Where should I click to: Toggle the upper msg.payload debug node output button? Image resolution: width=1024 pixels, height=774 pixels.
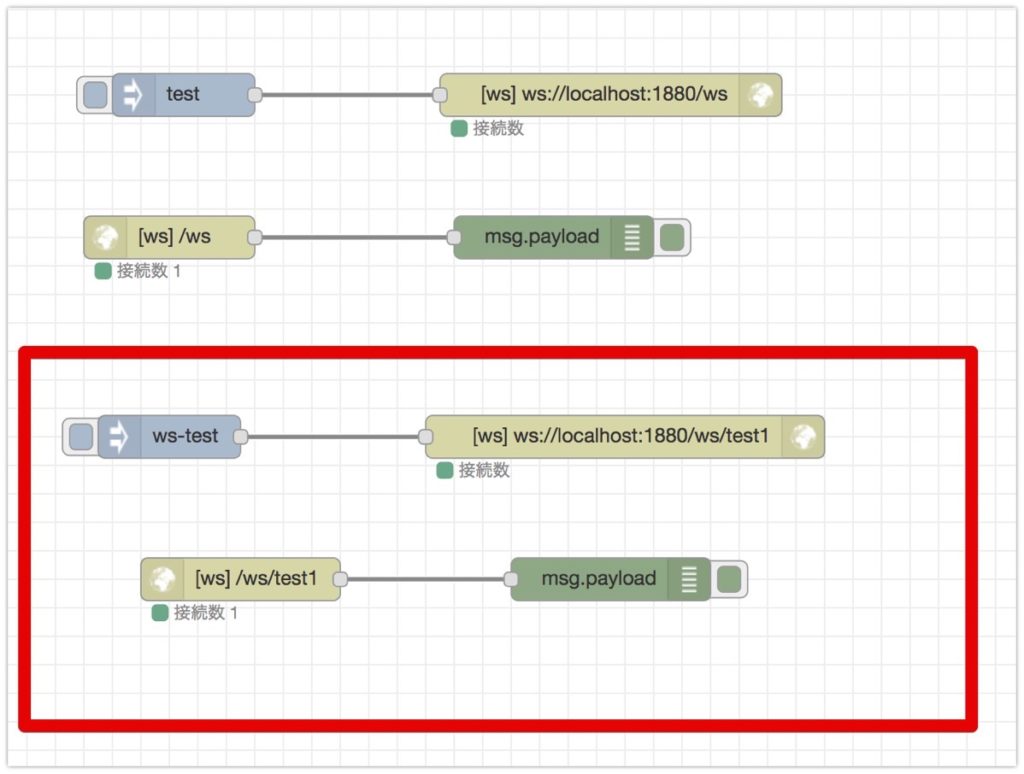(x=673, y=238)
